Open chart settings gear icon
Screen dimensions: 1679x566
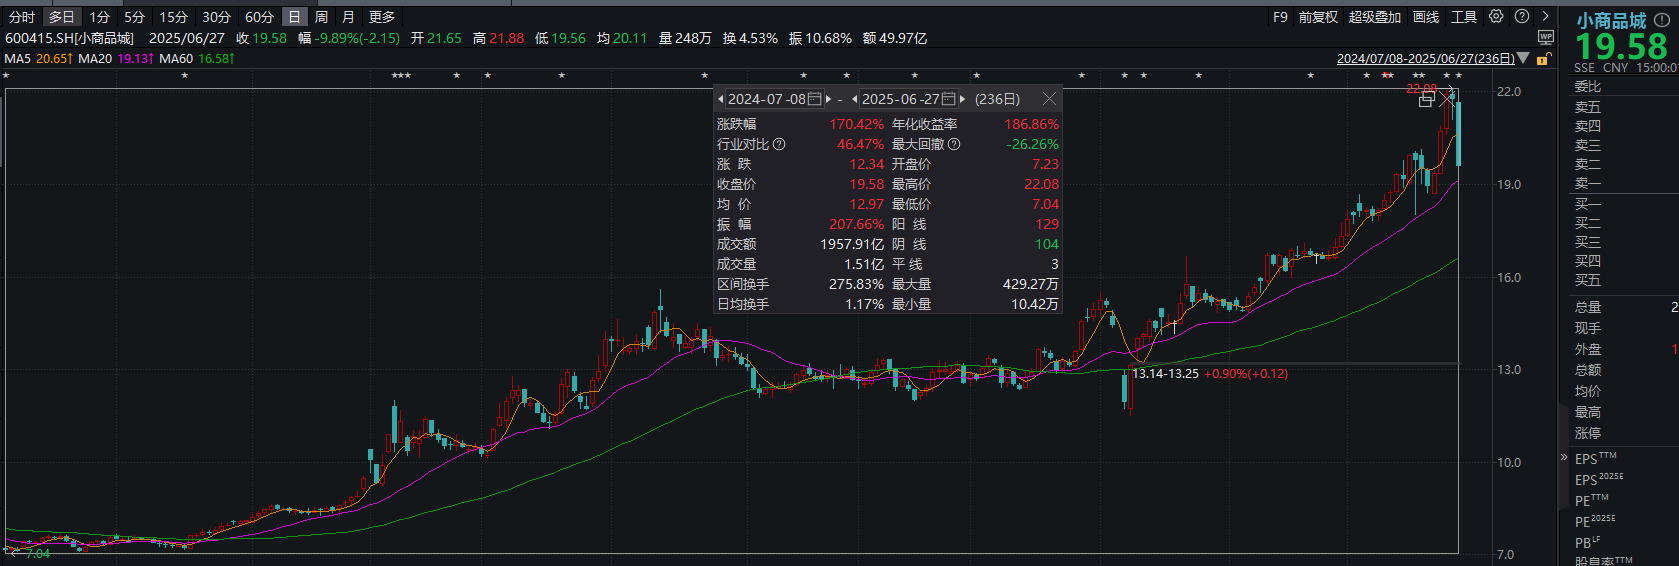click(x=1496, y=17)
